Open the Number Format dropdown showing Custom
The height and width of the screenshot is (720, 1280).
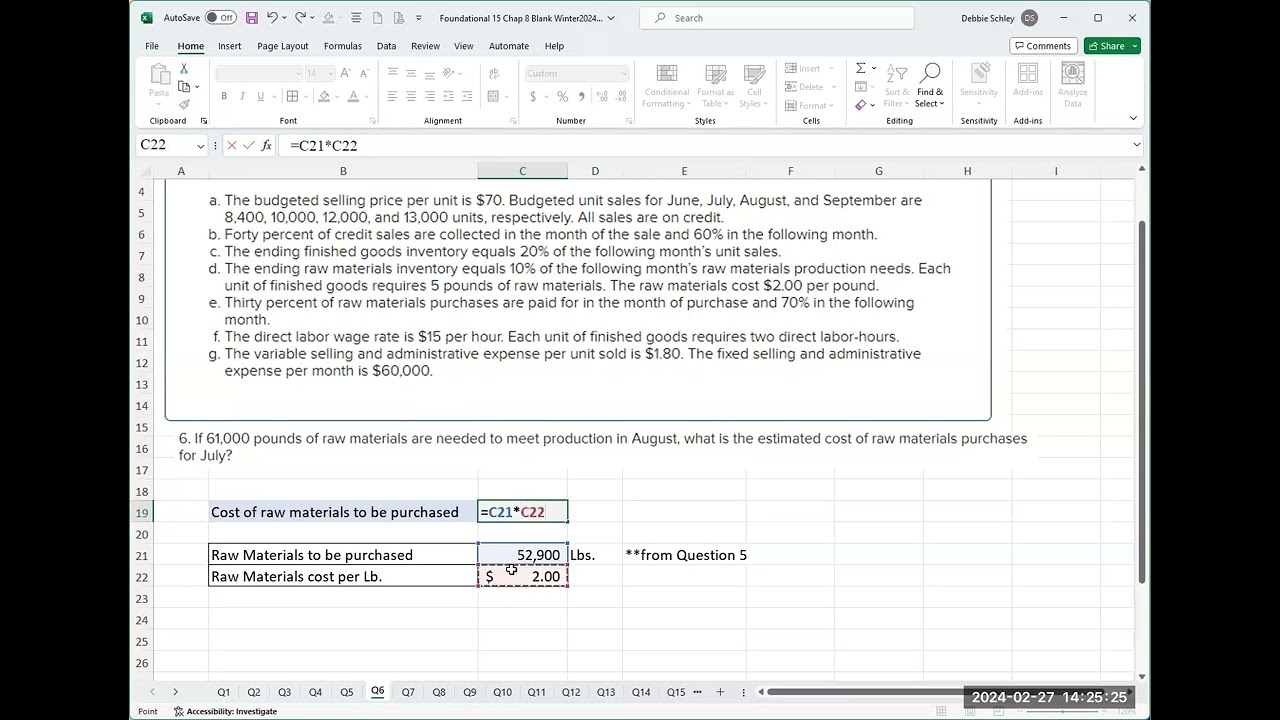point(577,73)
